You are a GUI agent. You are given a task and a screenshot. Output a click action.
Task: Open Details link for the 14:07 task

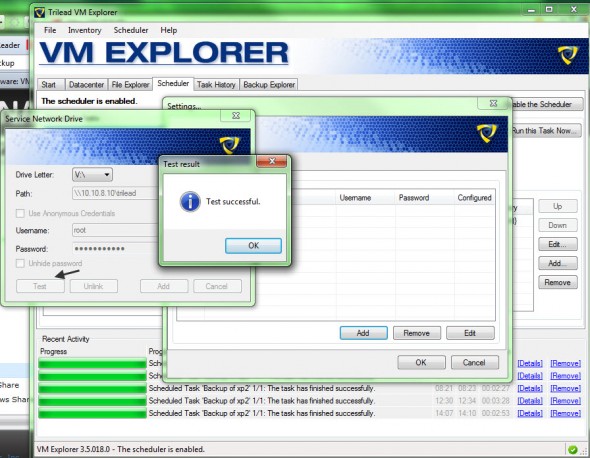pyautogui.click(x=530, y=413)
